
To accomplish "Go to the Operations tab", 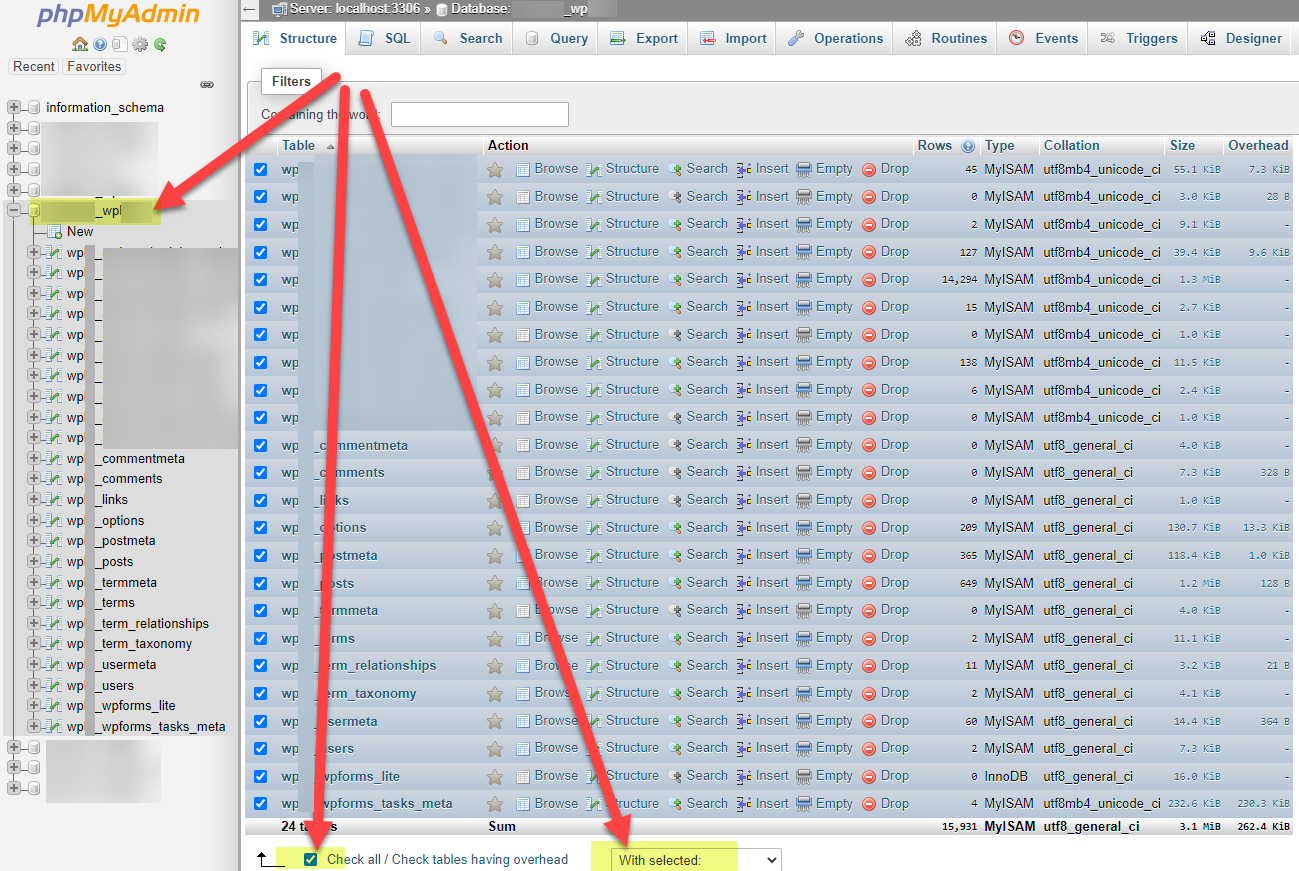I will click(x=835, y=38).
